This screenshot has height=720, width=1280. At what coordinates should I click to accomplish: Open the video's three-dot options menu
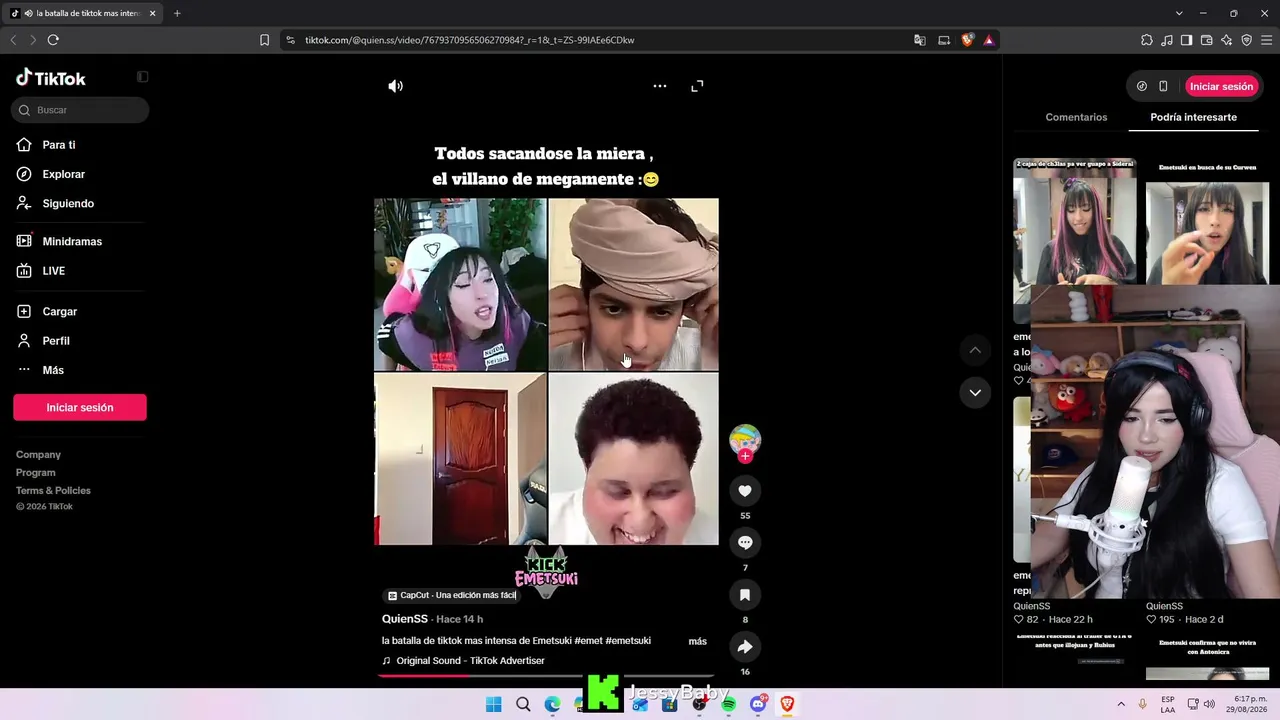660,86
